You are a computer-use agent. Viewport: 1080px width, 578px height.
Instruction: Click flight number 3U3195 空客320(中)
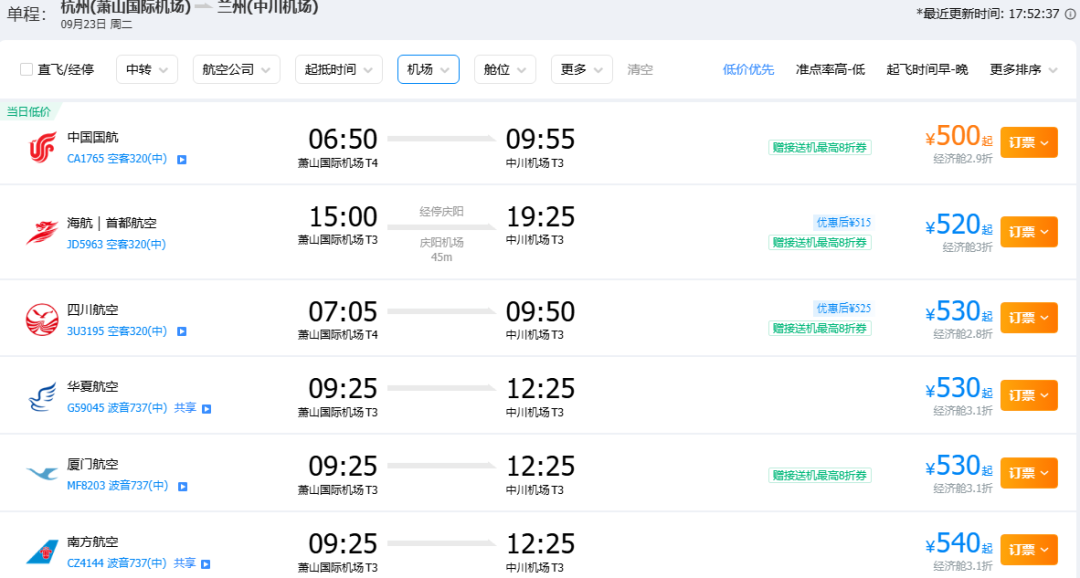[116, 331]
